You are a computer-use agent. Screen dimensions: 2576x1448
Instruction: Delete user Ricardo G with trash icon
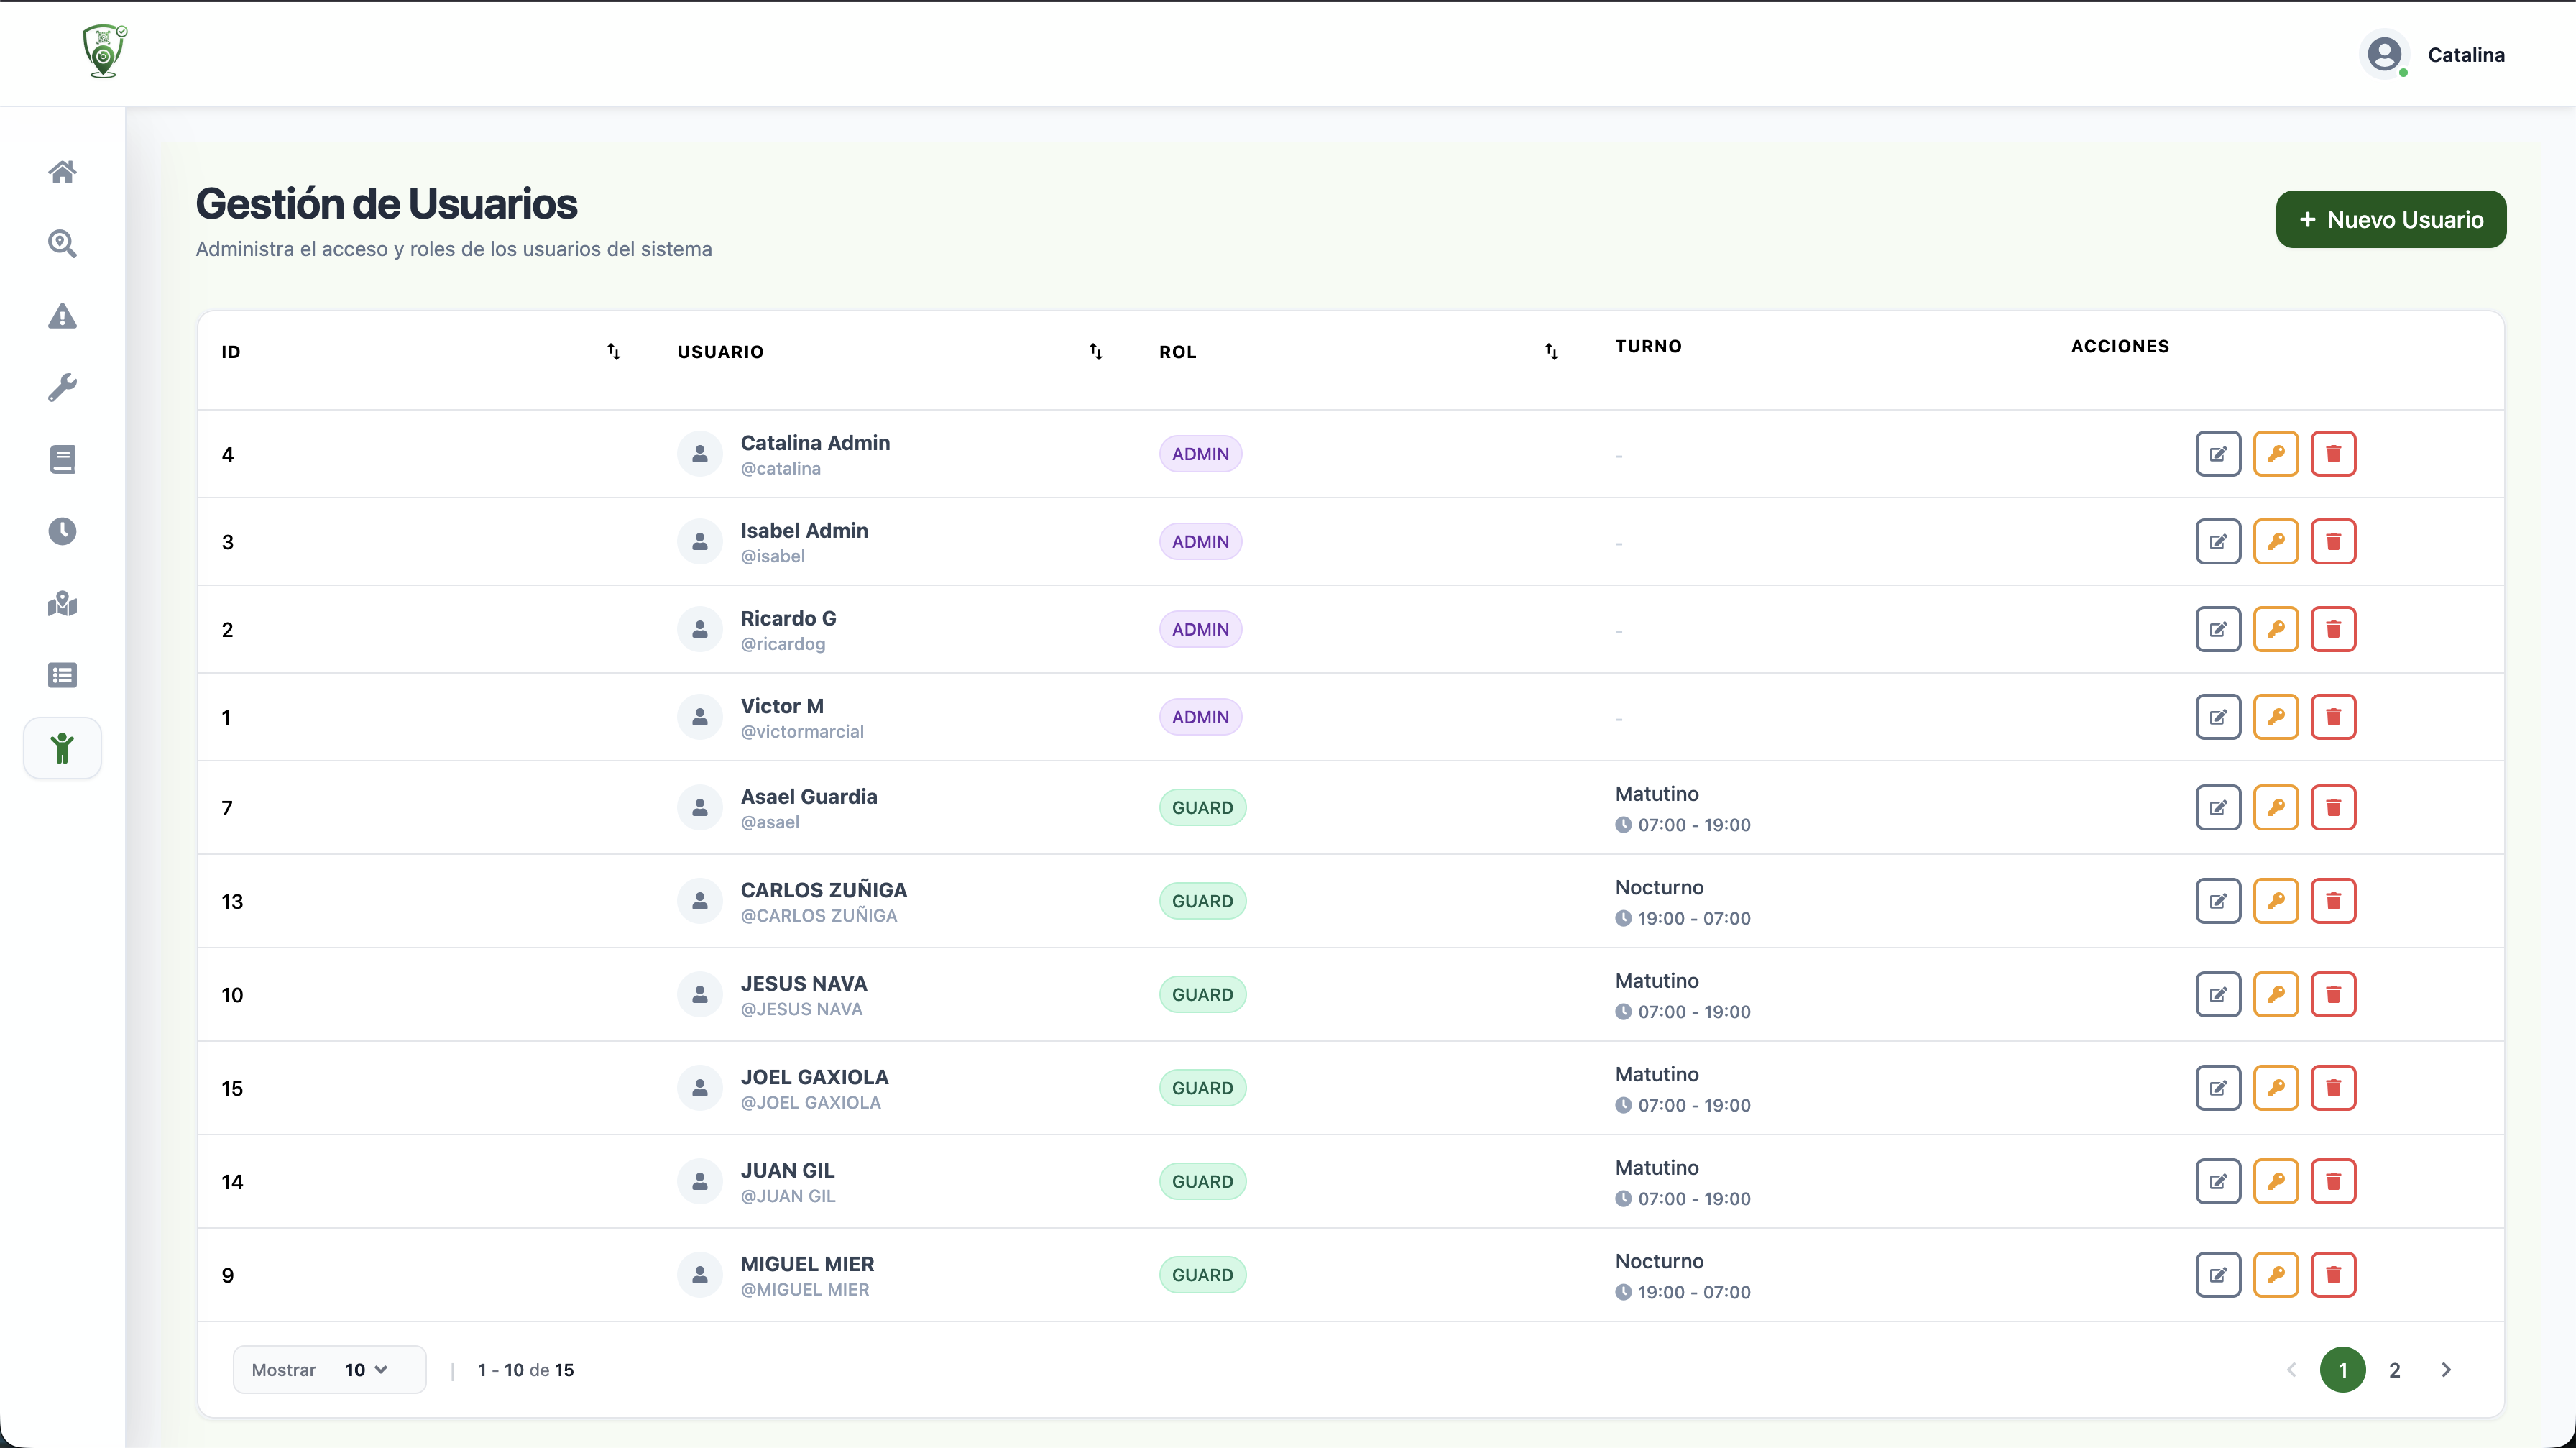point(2333,629)
